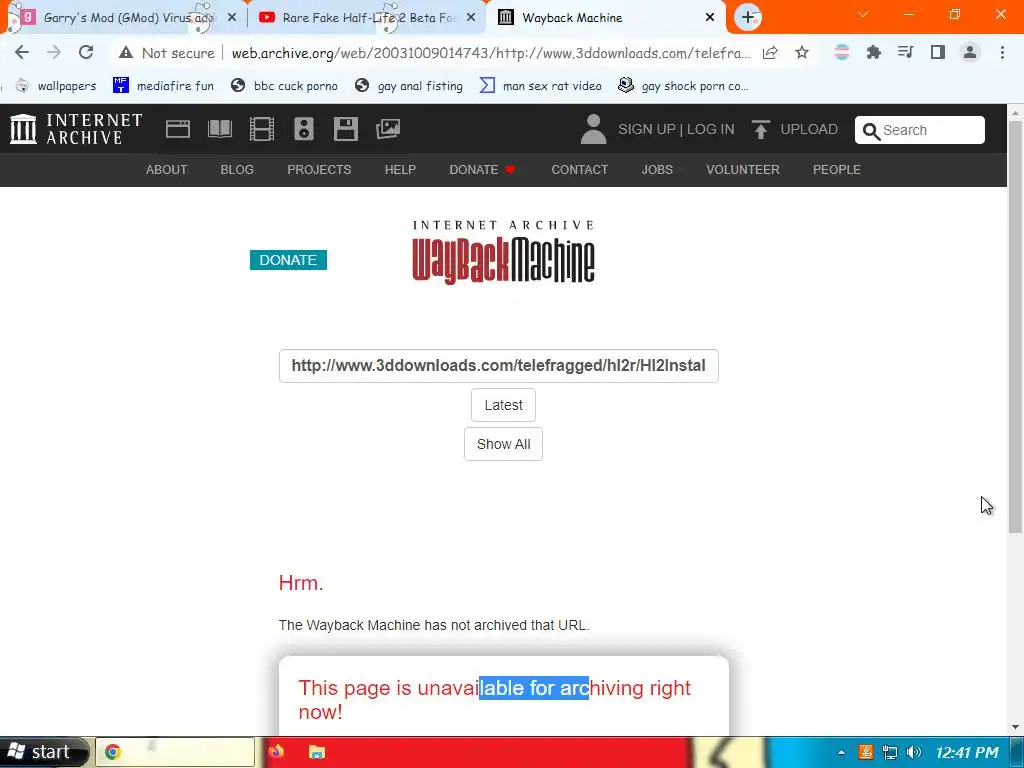Click the network tray icon
Viewport: 1024px width, 768px height.
(x=889, y=752)
